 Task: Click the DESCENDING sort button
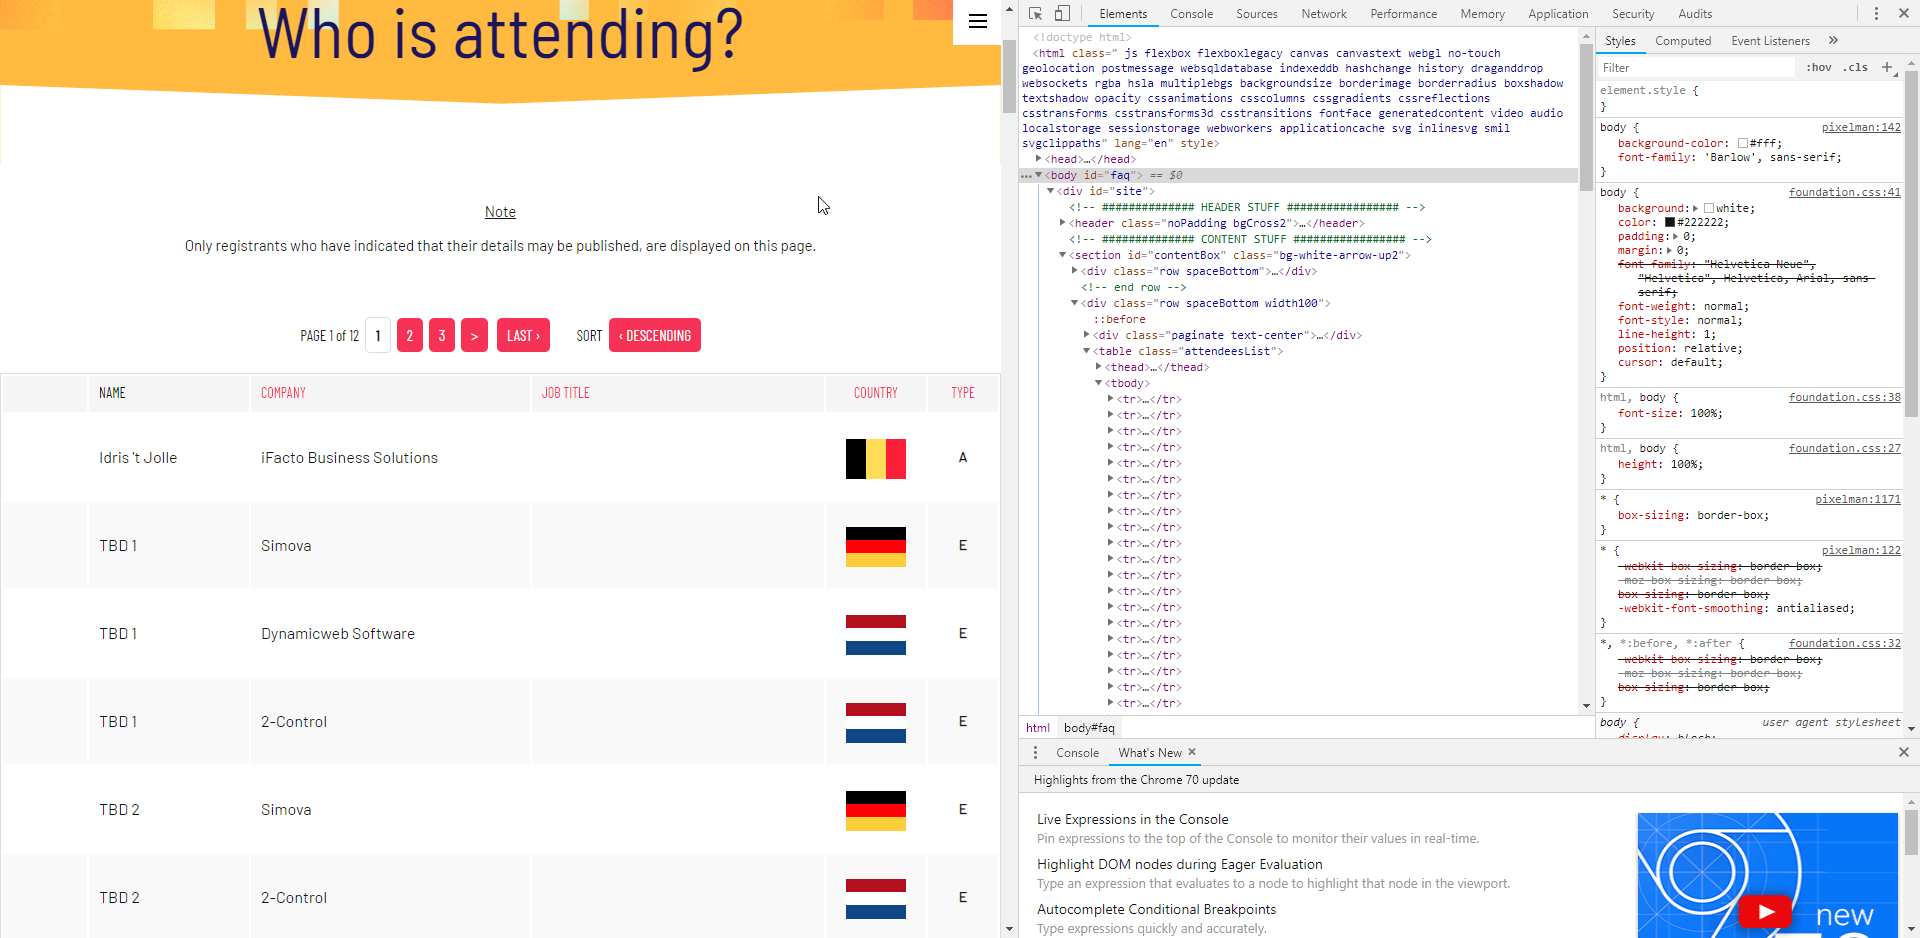click(655, 335)
